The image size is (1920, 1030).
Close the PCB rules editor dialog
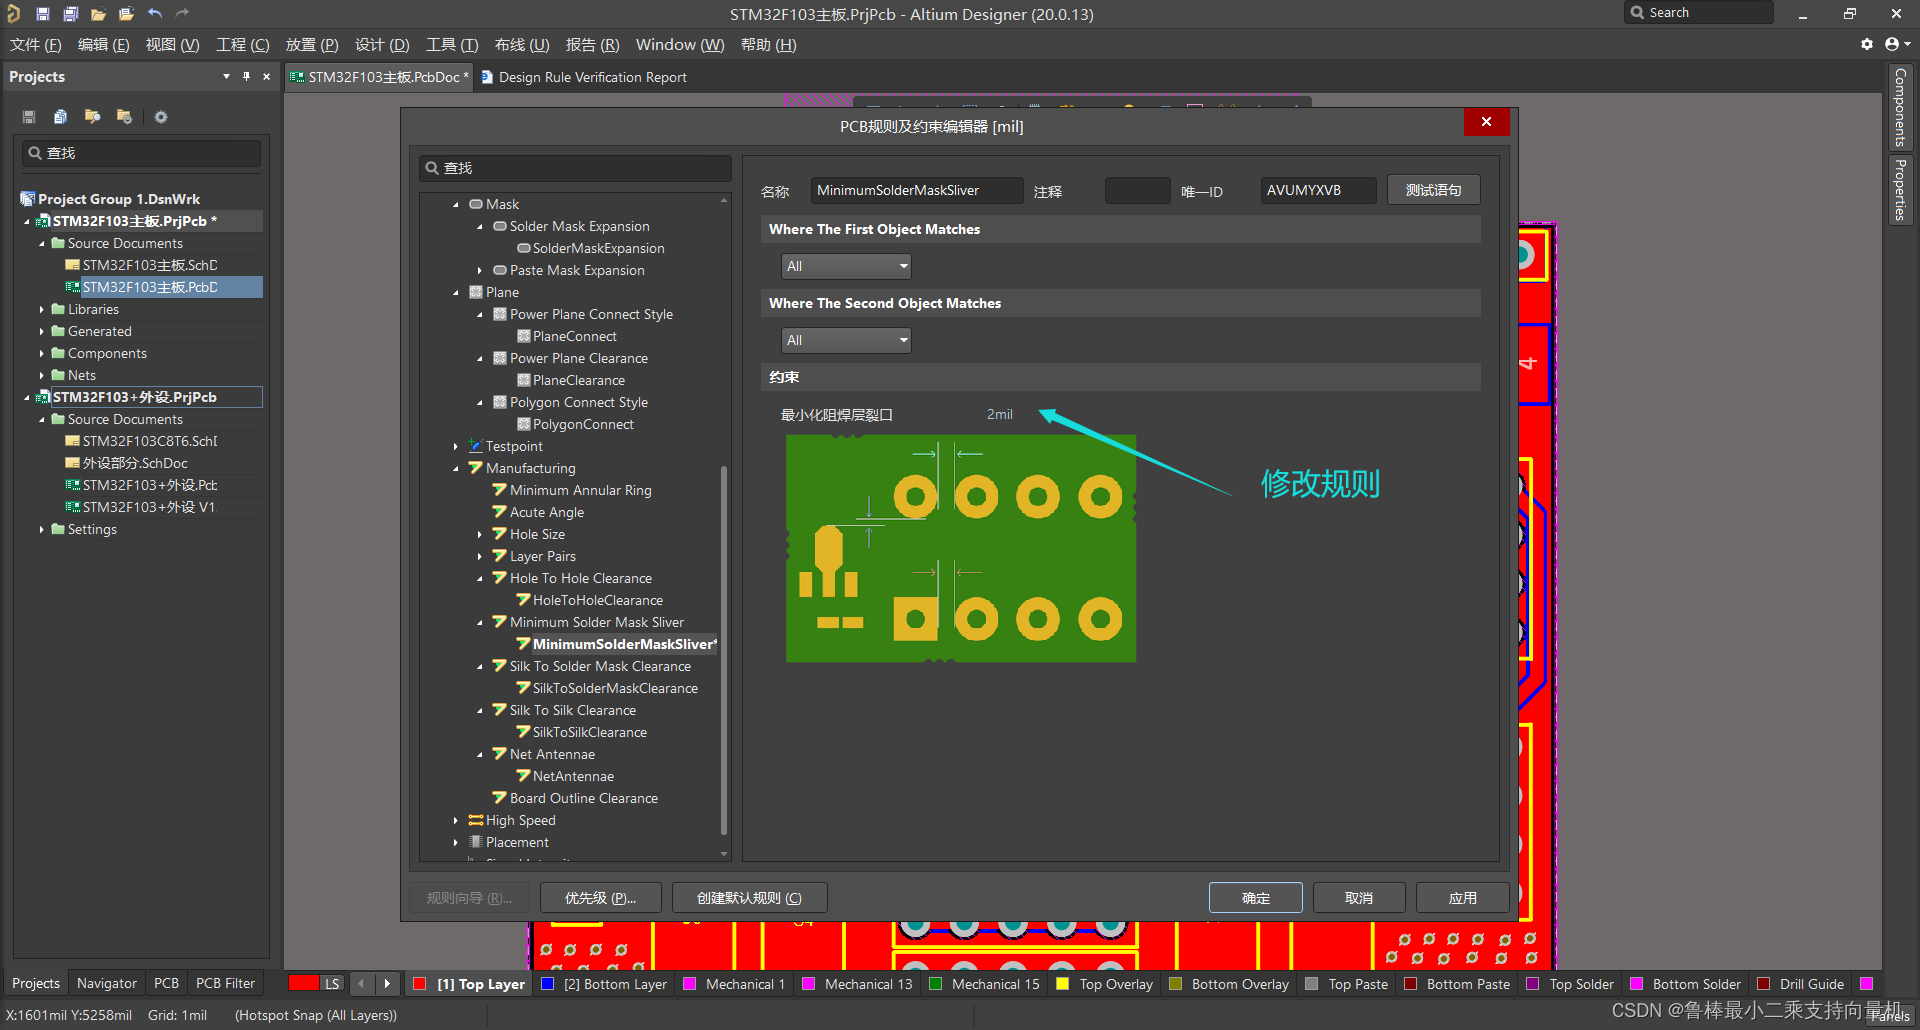(1486, 121)
